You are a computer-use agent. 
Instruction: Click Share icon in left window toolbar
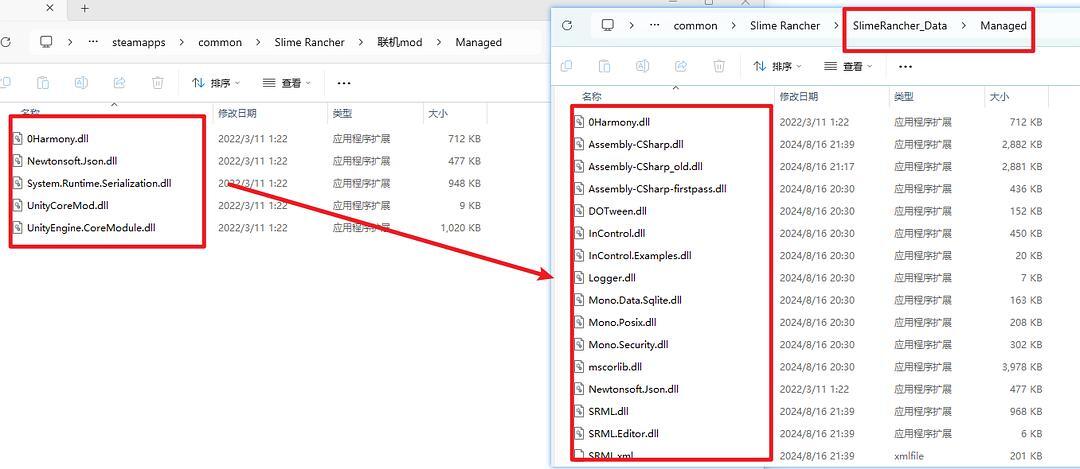click(119, 83)
